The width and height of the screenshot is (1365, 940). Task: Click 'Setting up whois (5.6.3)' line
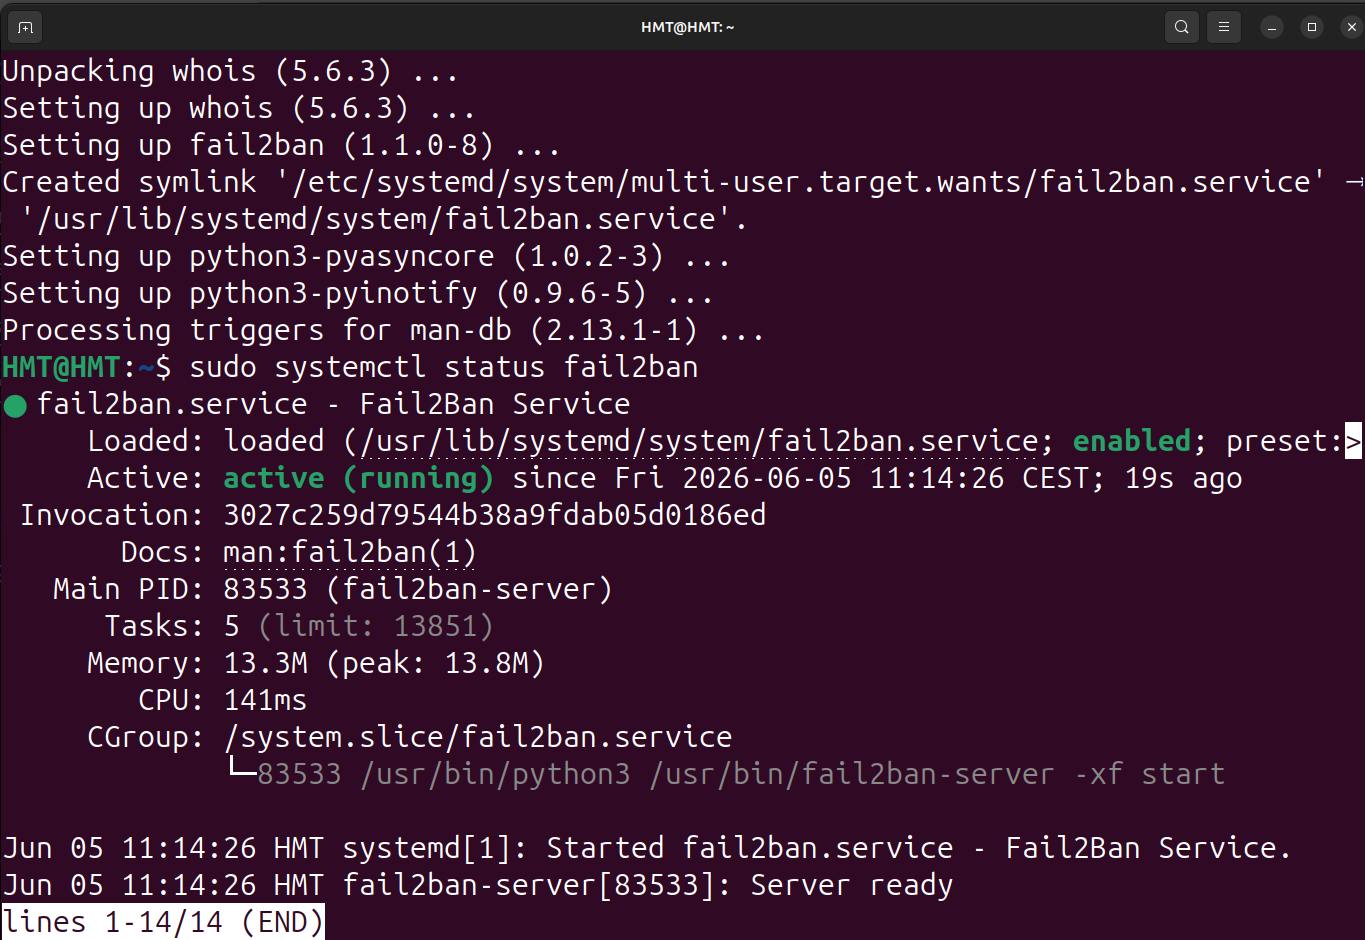coord(239,108)
